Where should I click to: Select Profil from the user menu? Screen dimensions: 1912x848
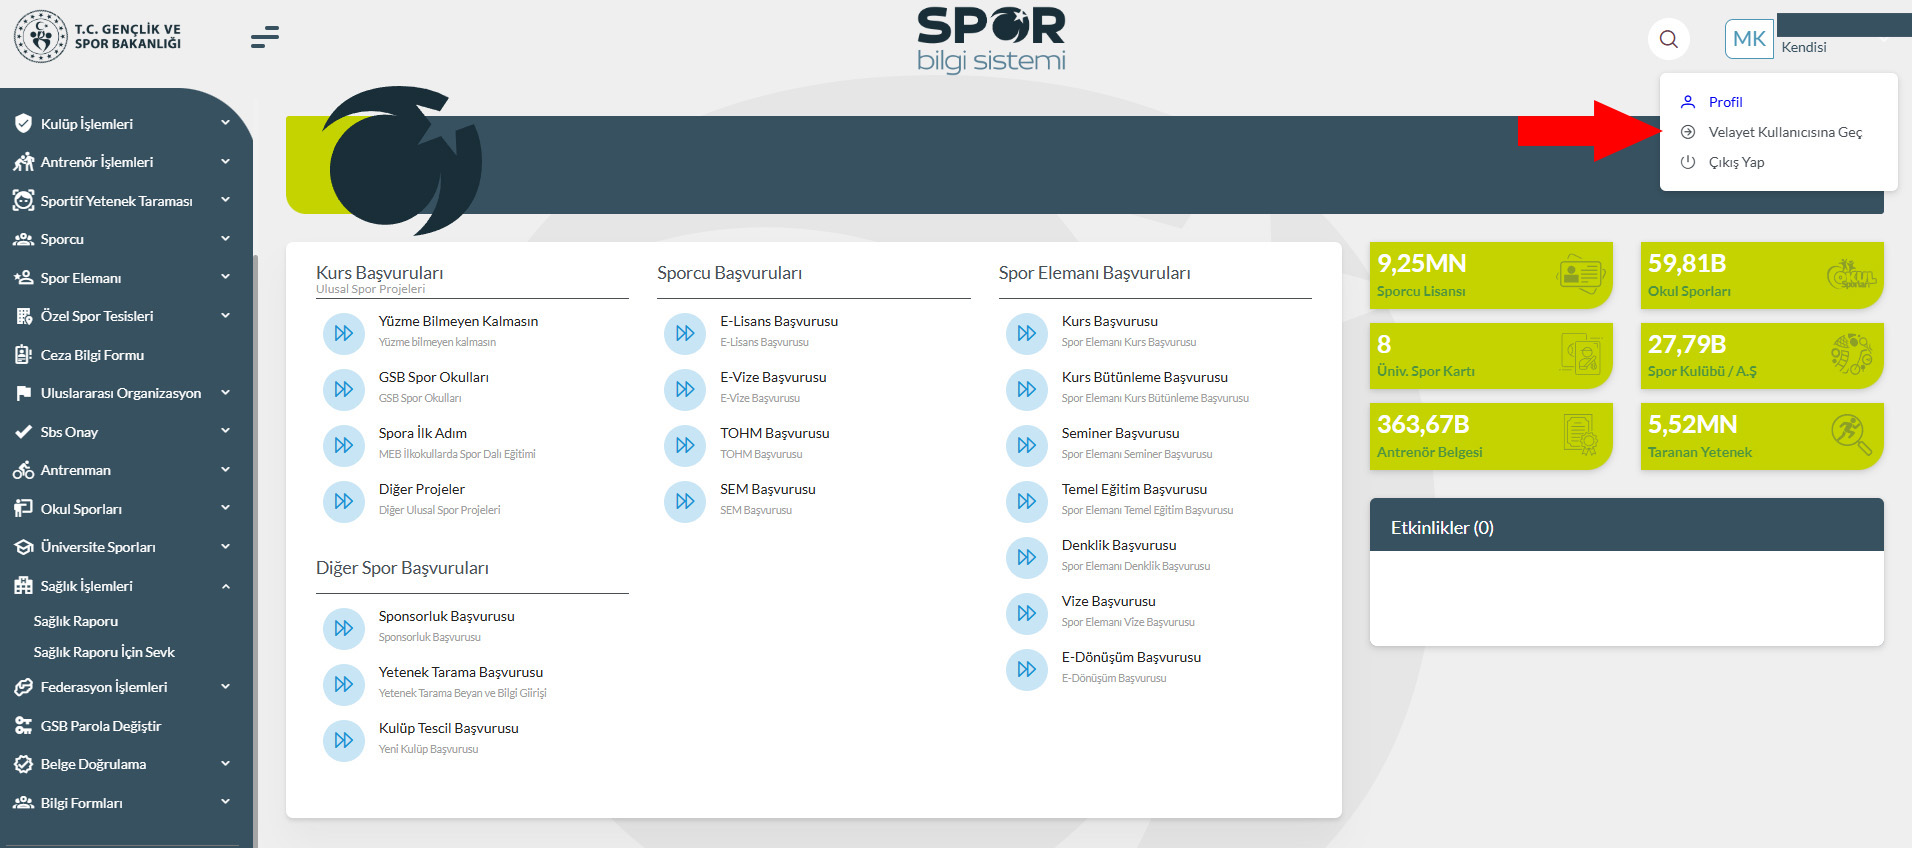(x=1725, y=102)
